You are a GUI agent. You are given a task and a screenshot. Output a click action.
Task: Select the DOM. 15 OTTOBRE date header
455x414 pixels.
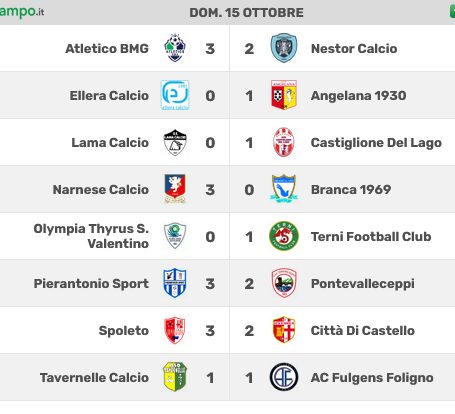[246, 13]
